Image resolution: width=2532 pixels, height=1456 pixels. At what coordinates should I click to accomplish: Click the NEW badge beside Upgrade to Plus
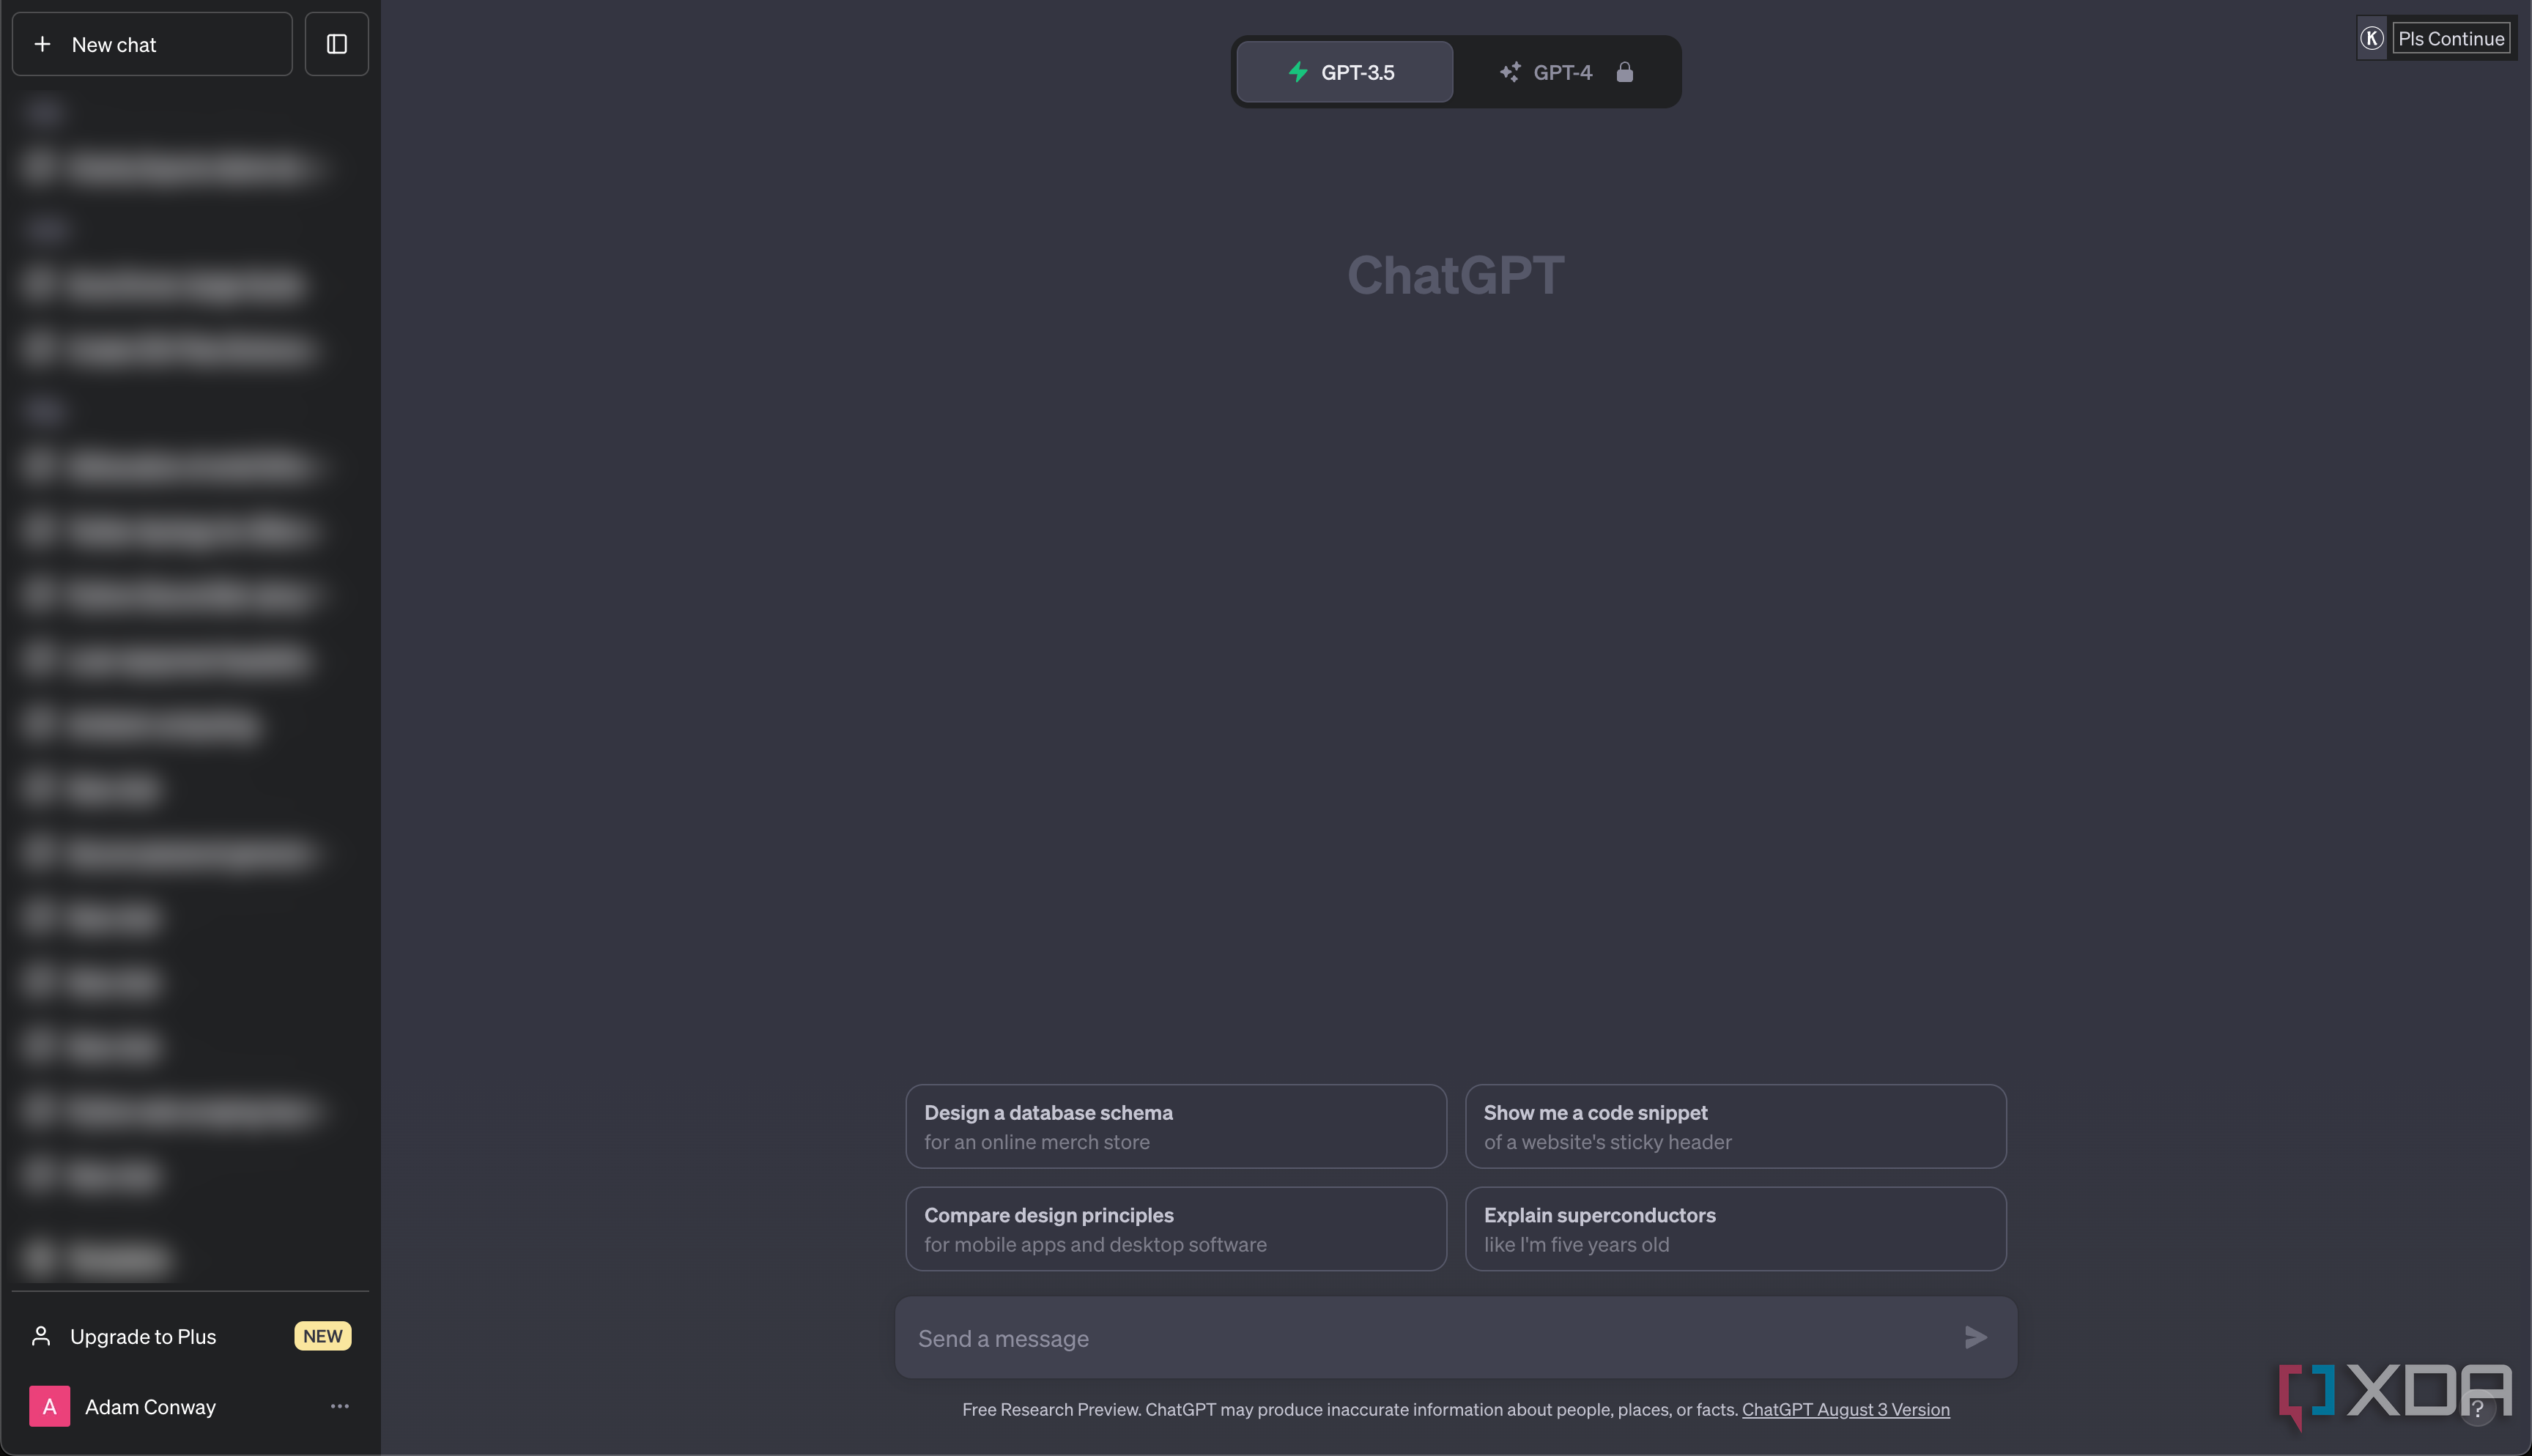[322, 1336]
